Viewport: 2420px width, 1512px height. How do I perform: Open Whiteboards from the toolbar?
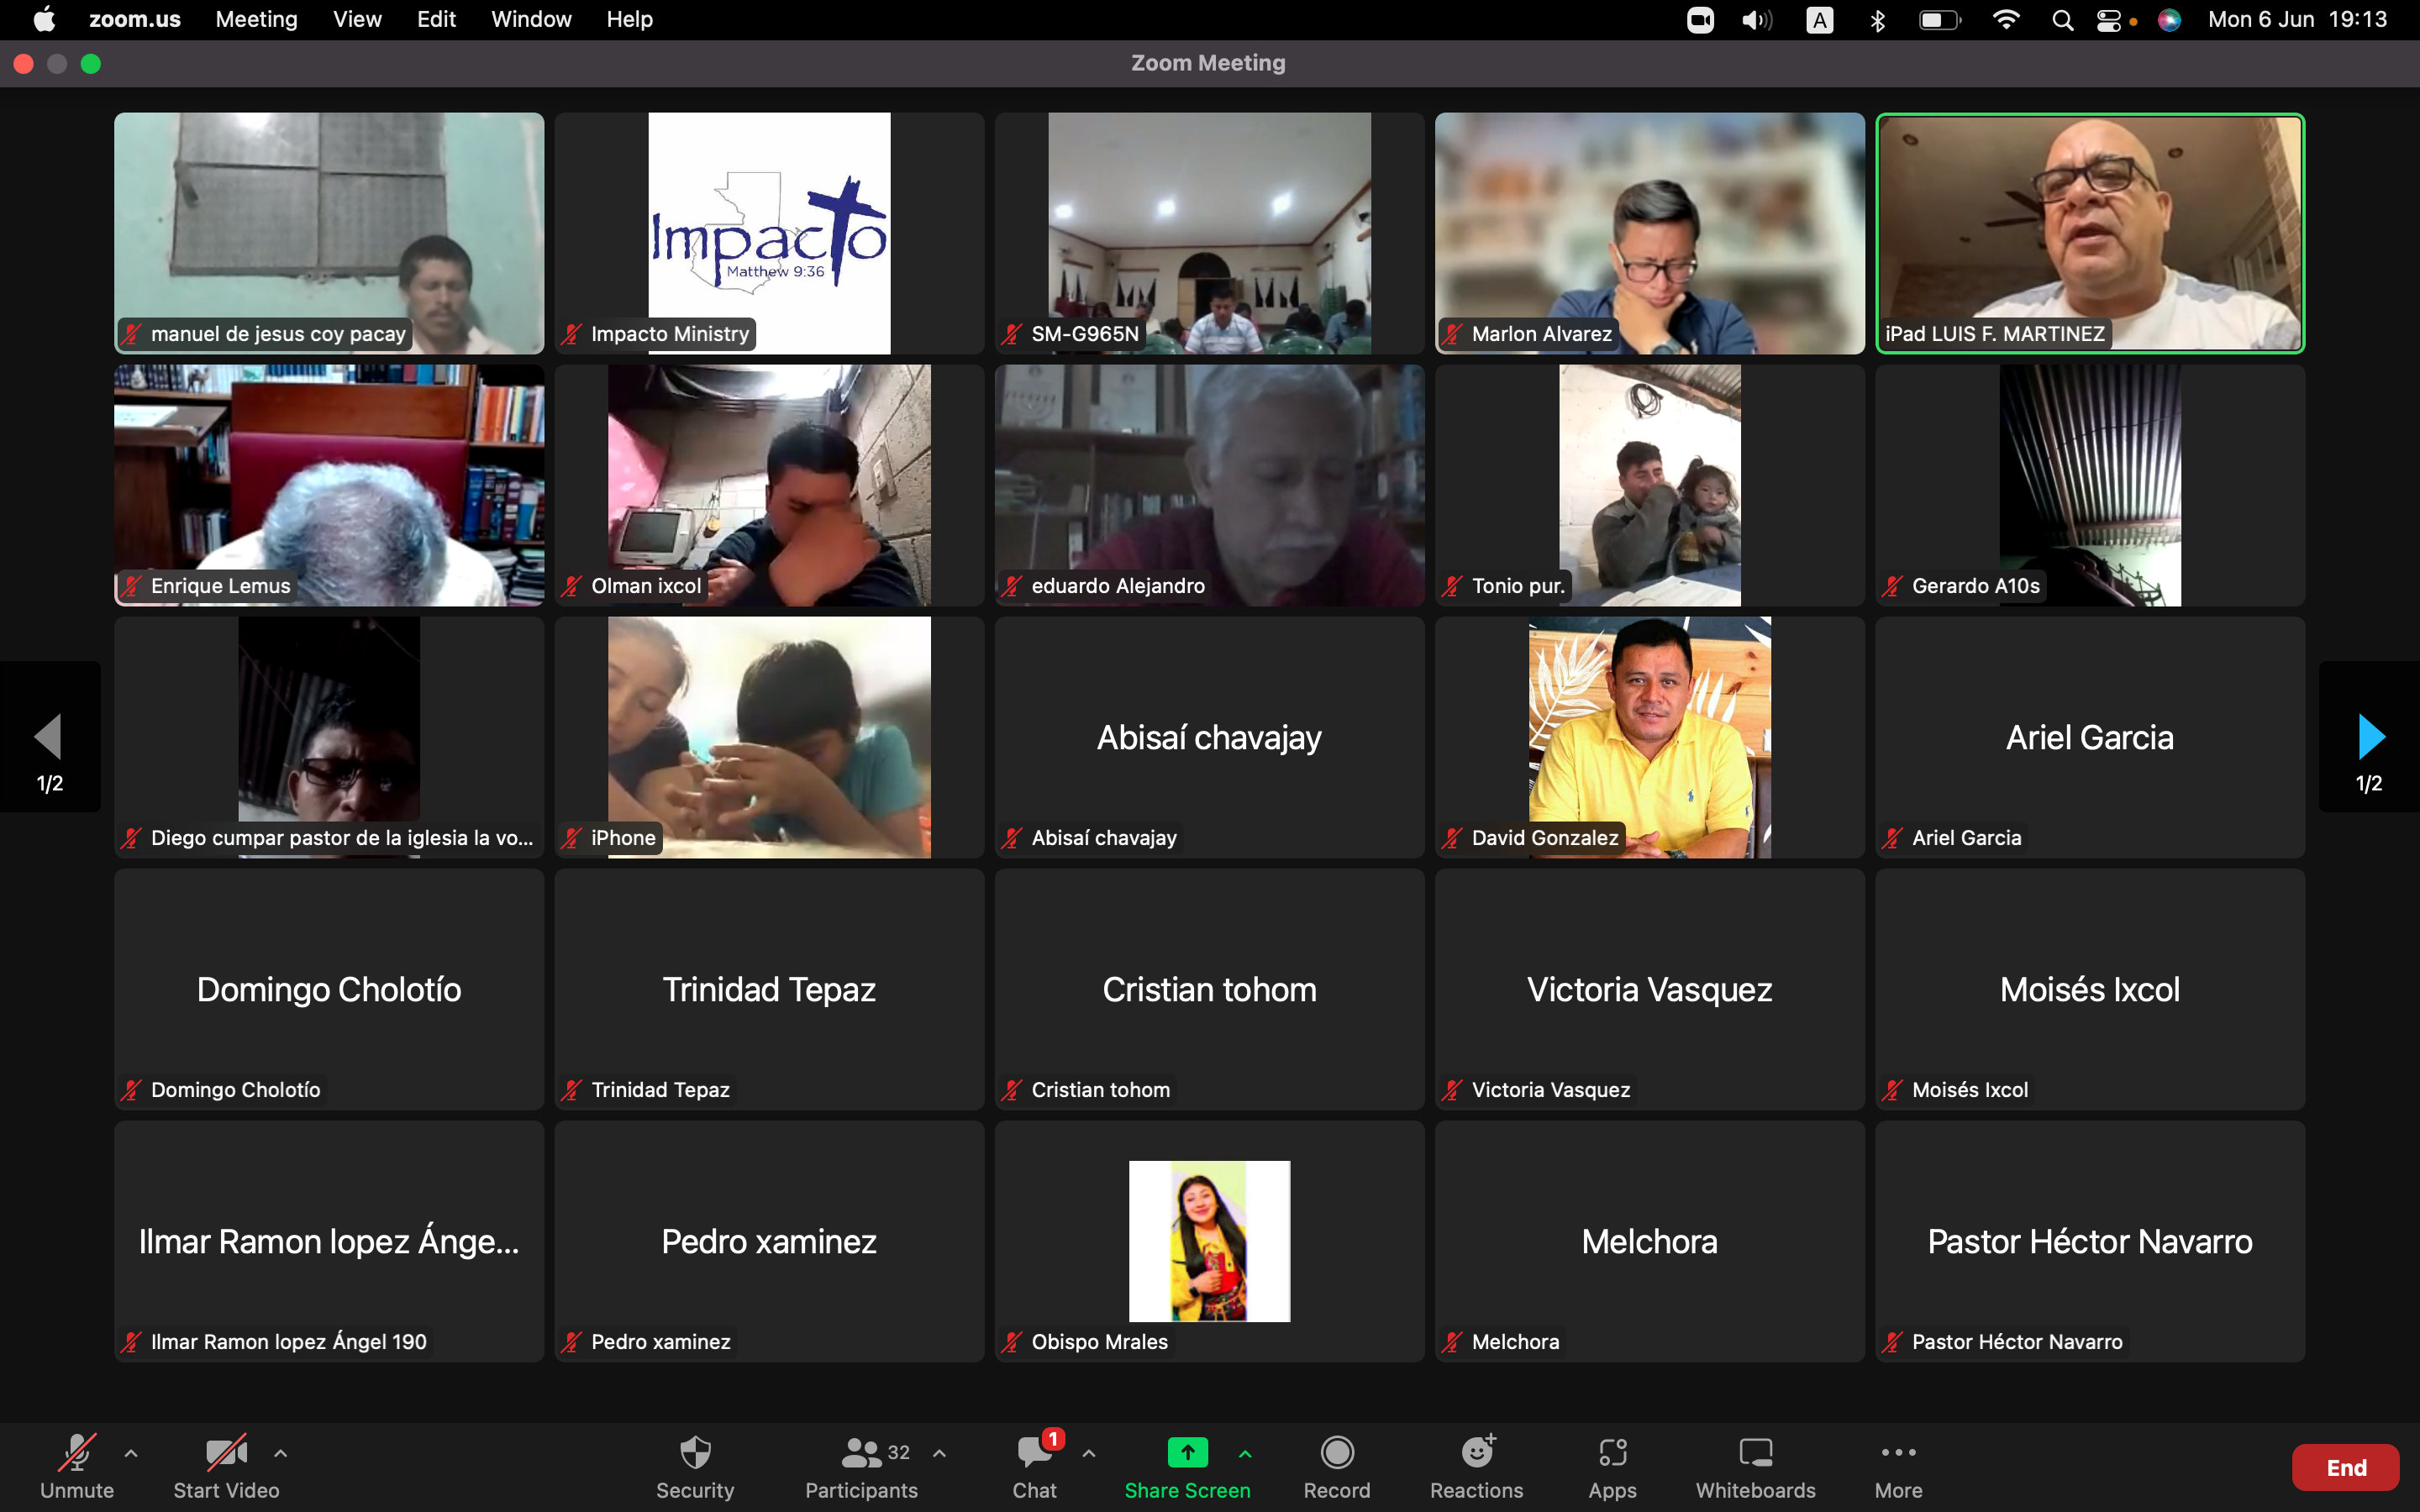[x=1755, y=1453]
